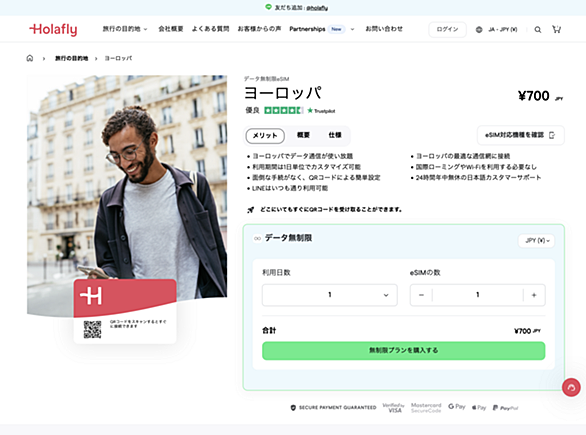Open よくある質問 in the navigation
Image resolution: width=586 pixels, height=435 pixels.
coord(210,29)
